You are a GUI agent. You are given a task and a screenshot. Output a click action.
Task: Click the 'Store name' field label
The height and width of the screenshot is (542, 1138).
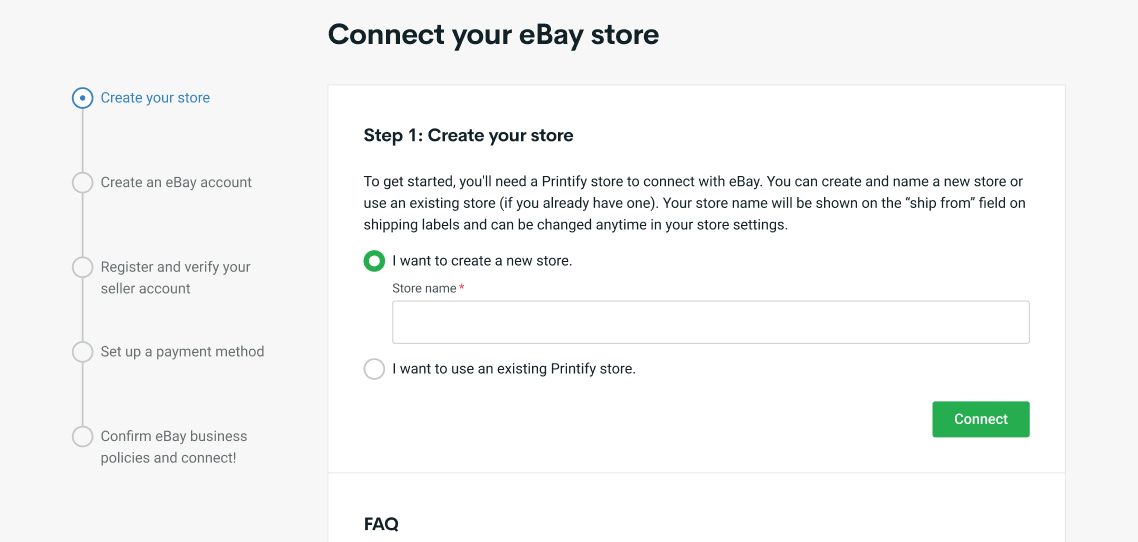click(x=425, y=289)
